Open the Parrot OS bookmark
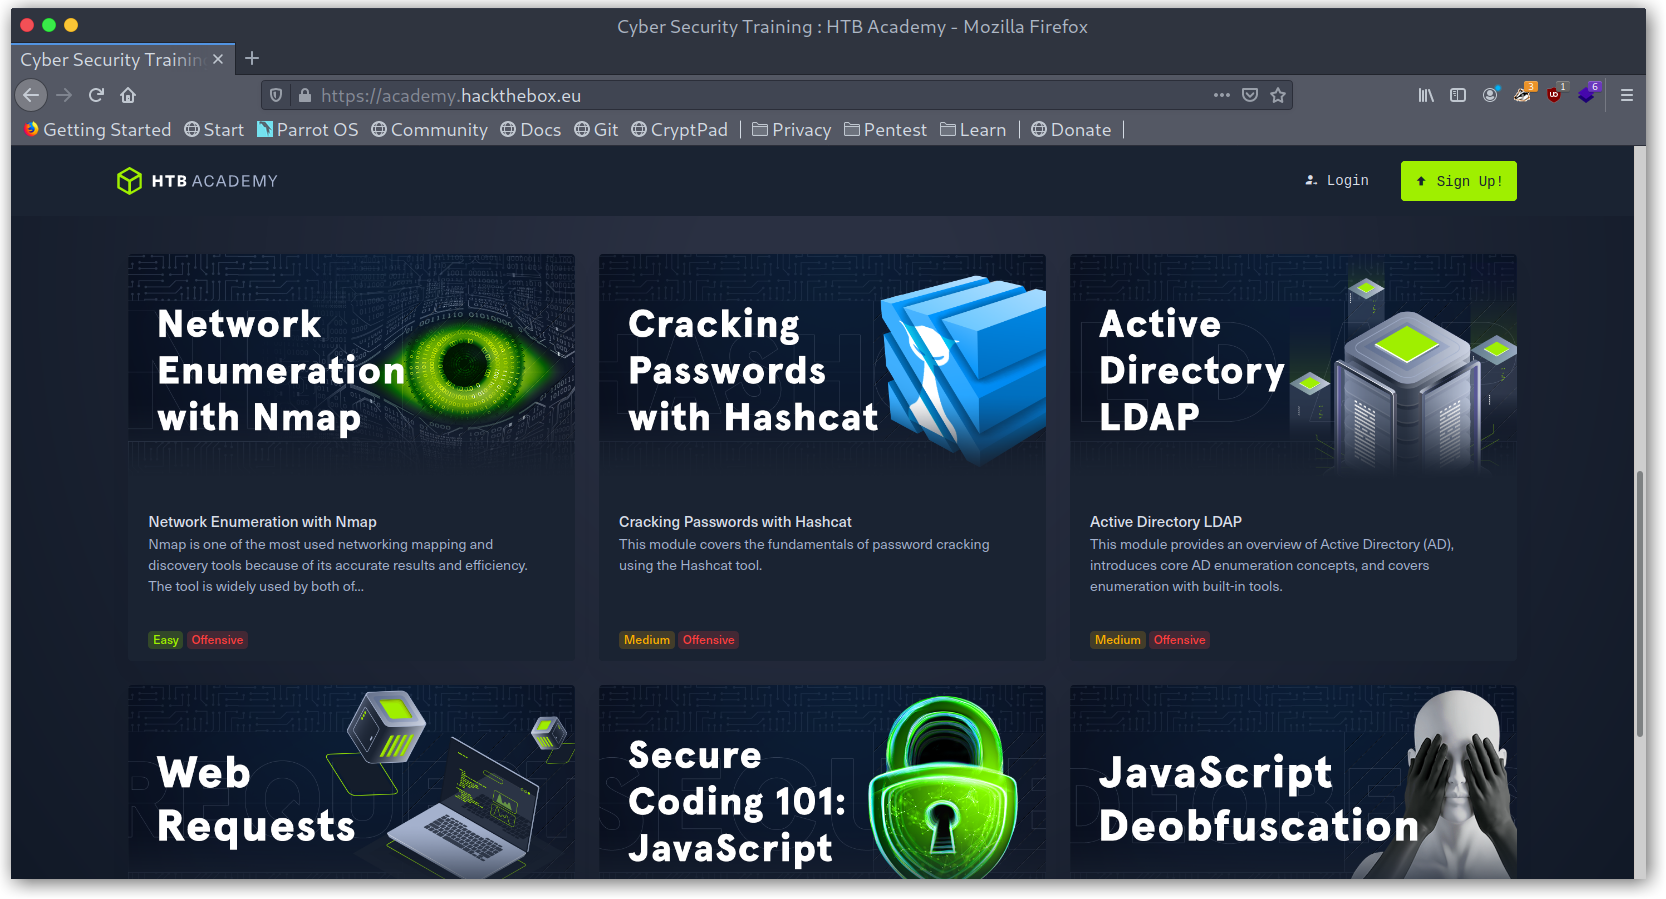 307,130
